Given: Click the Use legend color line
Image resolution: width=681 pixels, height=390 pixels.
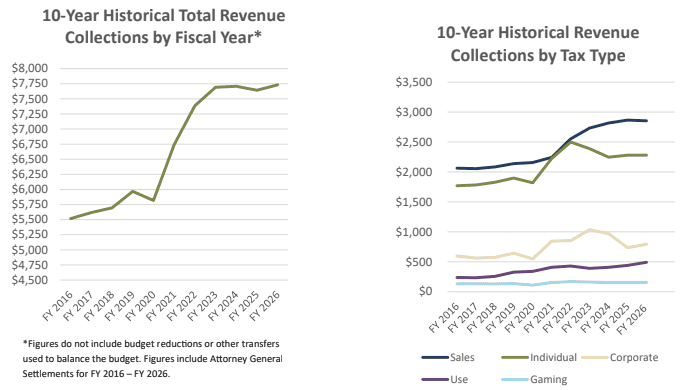Looking at the screenshot, I should pyautogui.click(x=435, y=380).
